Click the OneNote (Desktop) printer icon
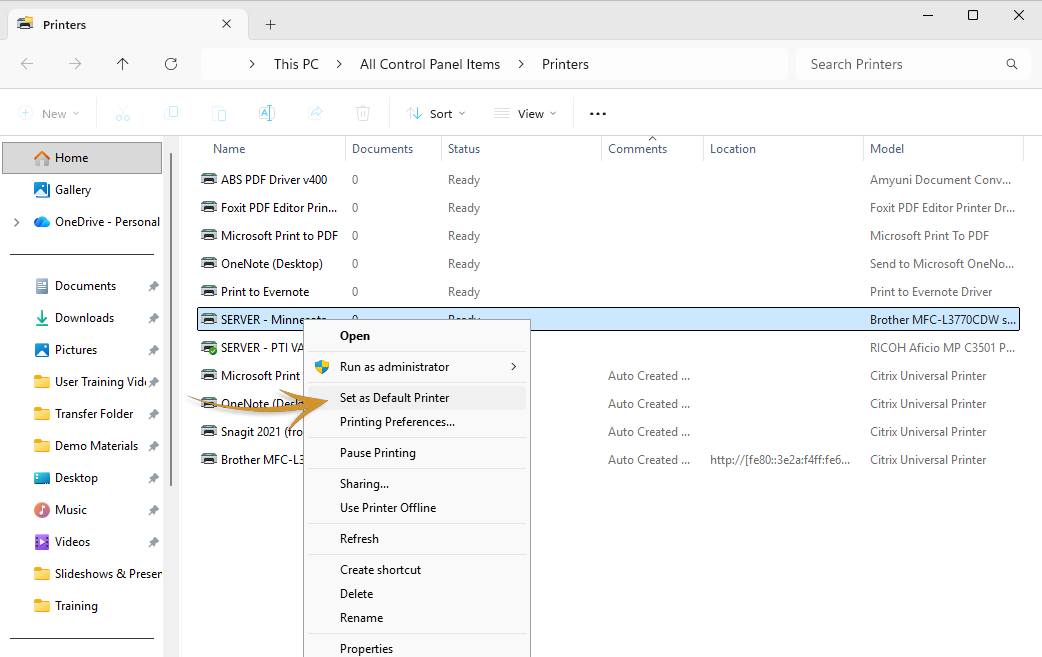This screenshot has width=1042, height=657. 209,263
